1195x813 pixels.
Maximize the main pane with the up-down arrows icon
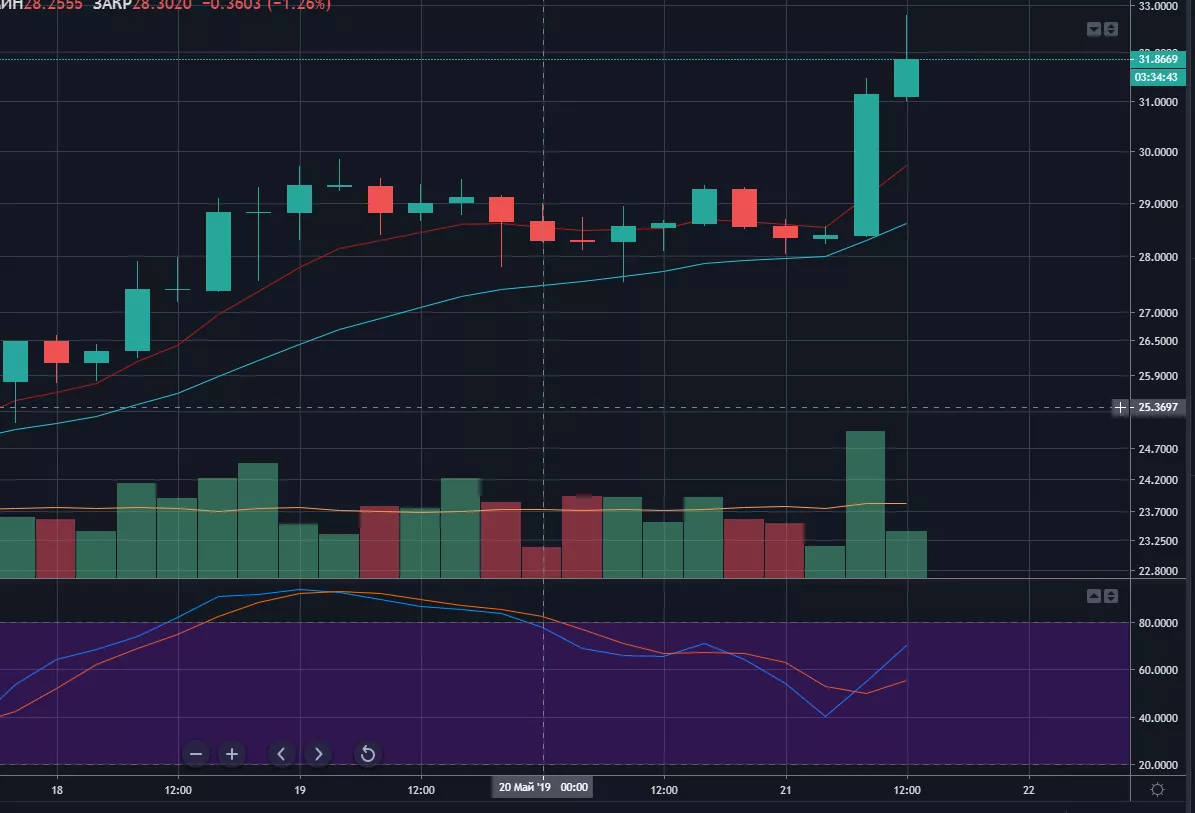1111,29
